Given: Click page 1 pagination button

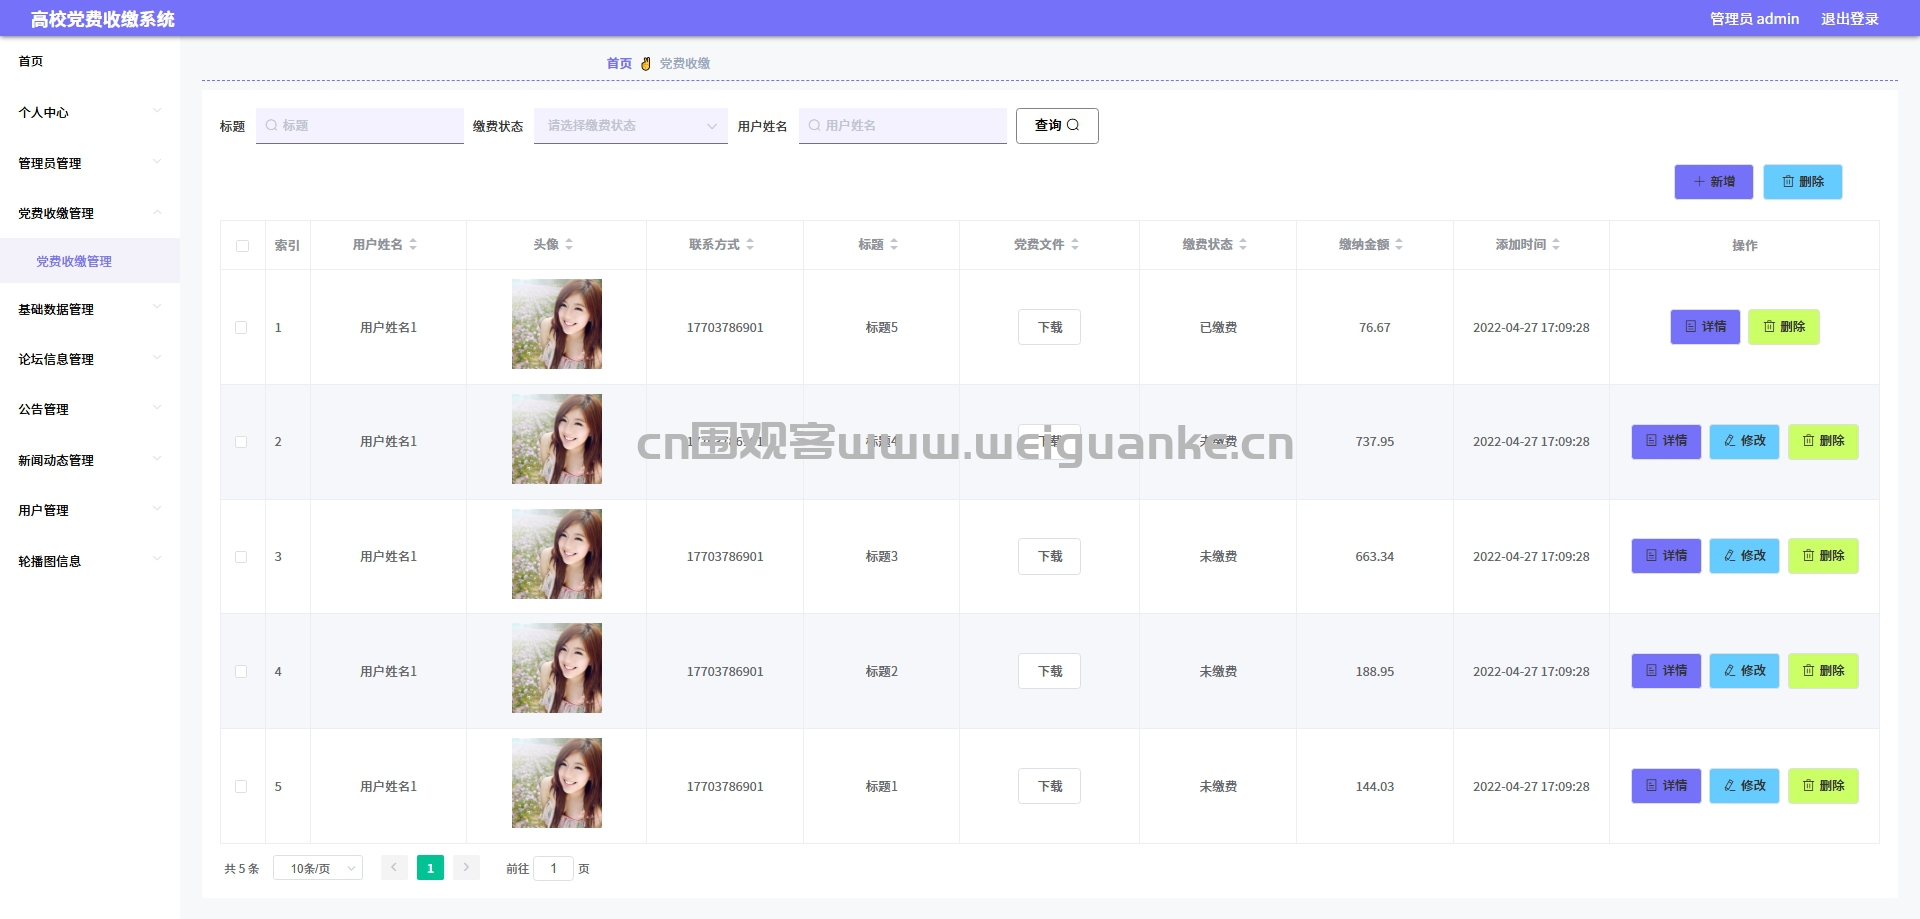Looking at the screenshot, I should (430, 868).
